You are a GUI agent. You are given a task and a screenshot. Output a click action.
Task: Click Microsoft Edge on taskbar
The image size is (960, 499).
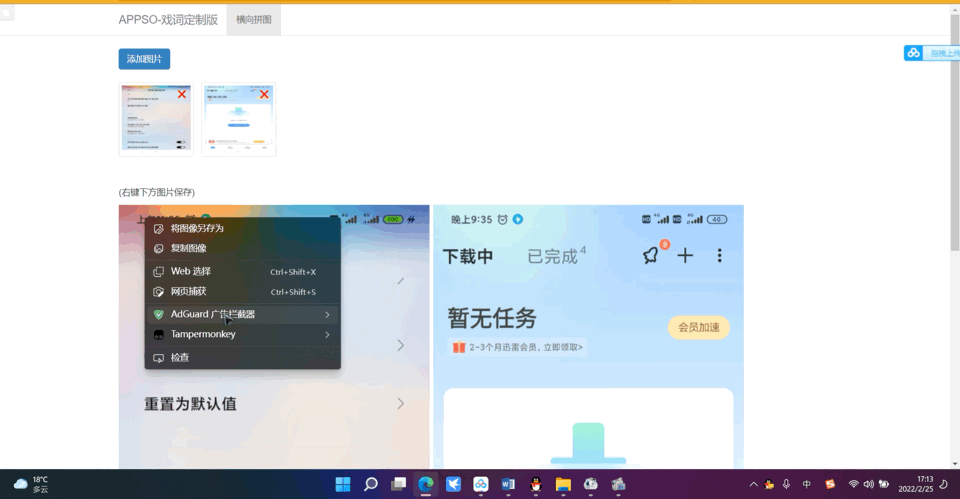pos(426,484)
